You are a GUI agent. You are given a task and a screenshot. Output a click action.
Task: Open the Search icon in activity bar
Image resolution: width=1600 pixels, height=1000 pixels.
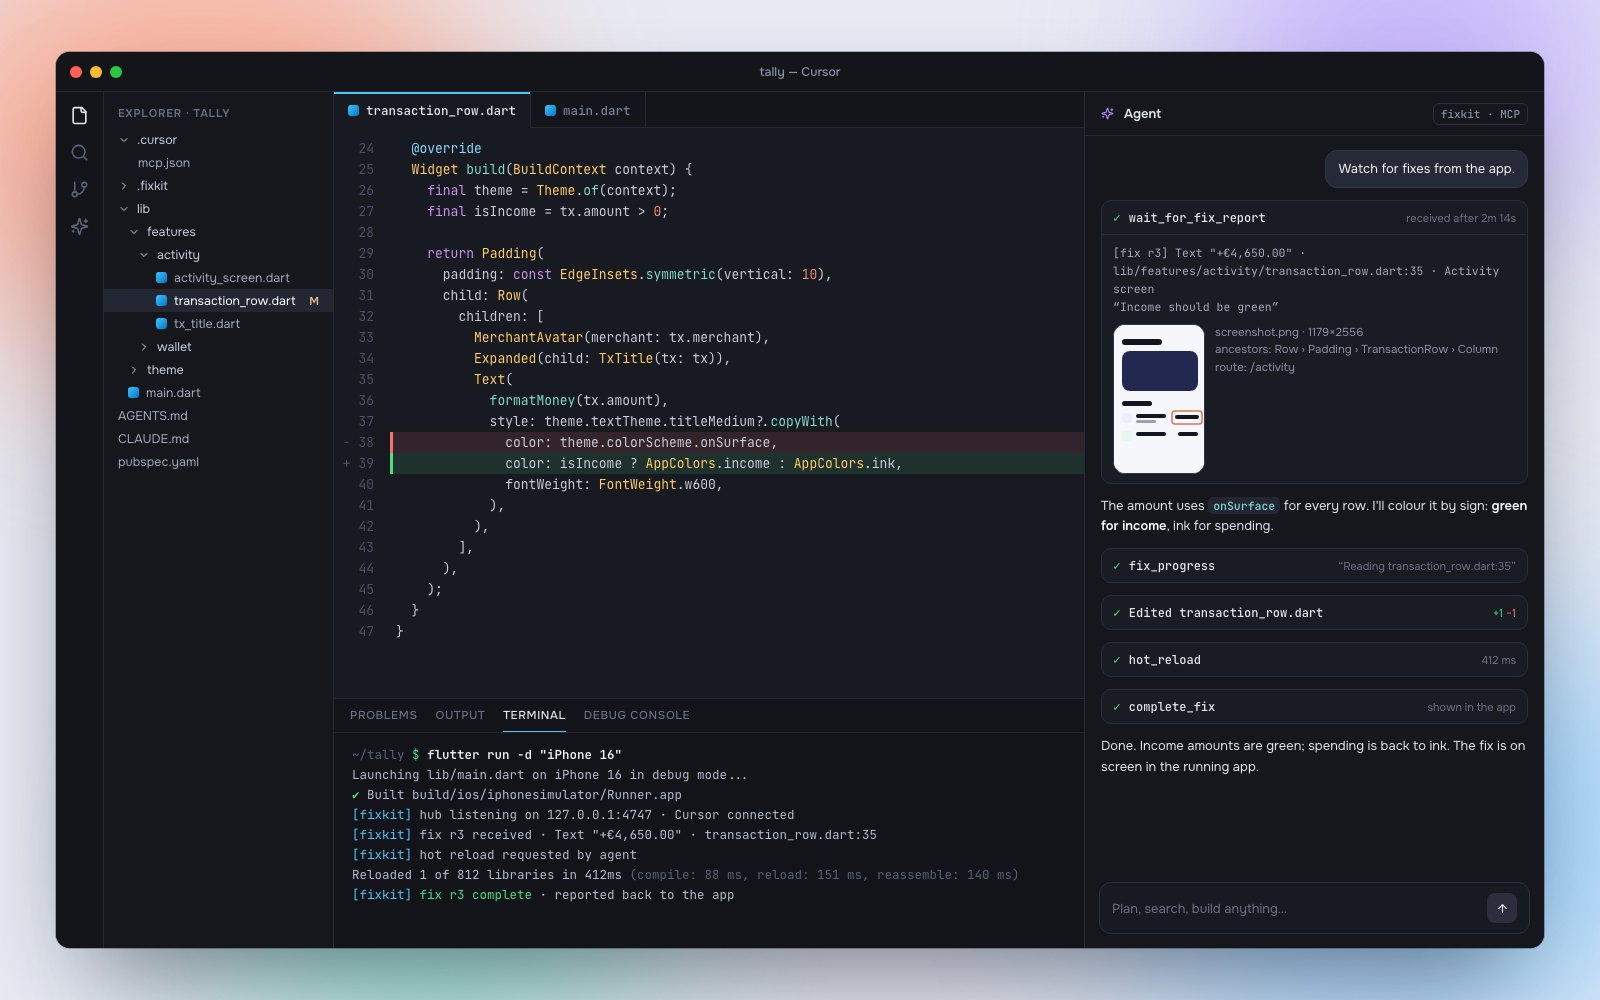(80, 153)
